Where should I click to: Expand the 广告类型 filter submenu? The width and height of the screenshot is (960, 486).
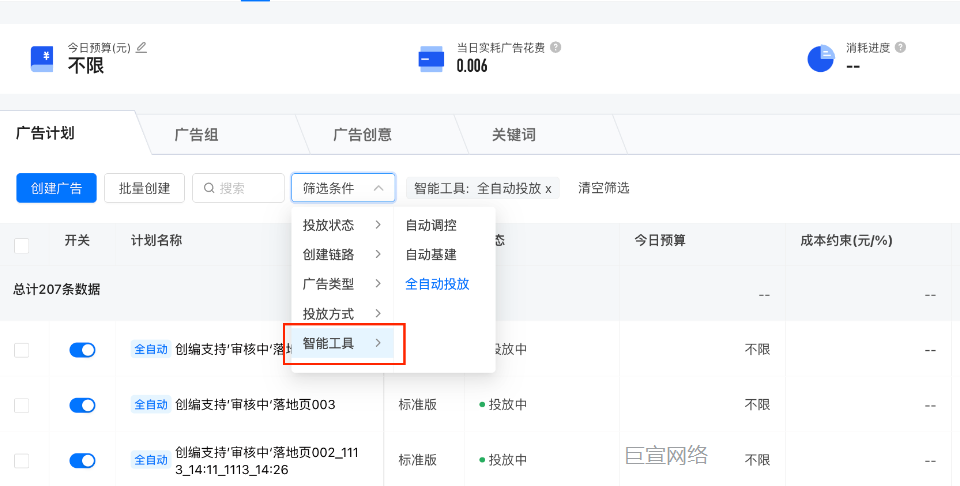click(x=342, y=284)
